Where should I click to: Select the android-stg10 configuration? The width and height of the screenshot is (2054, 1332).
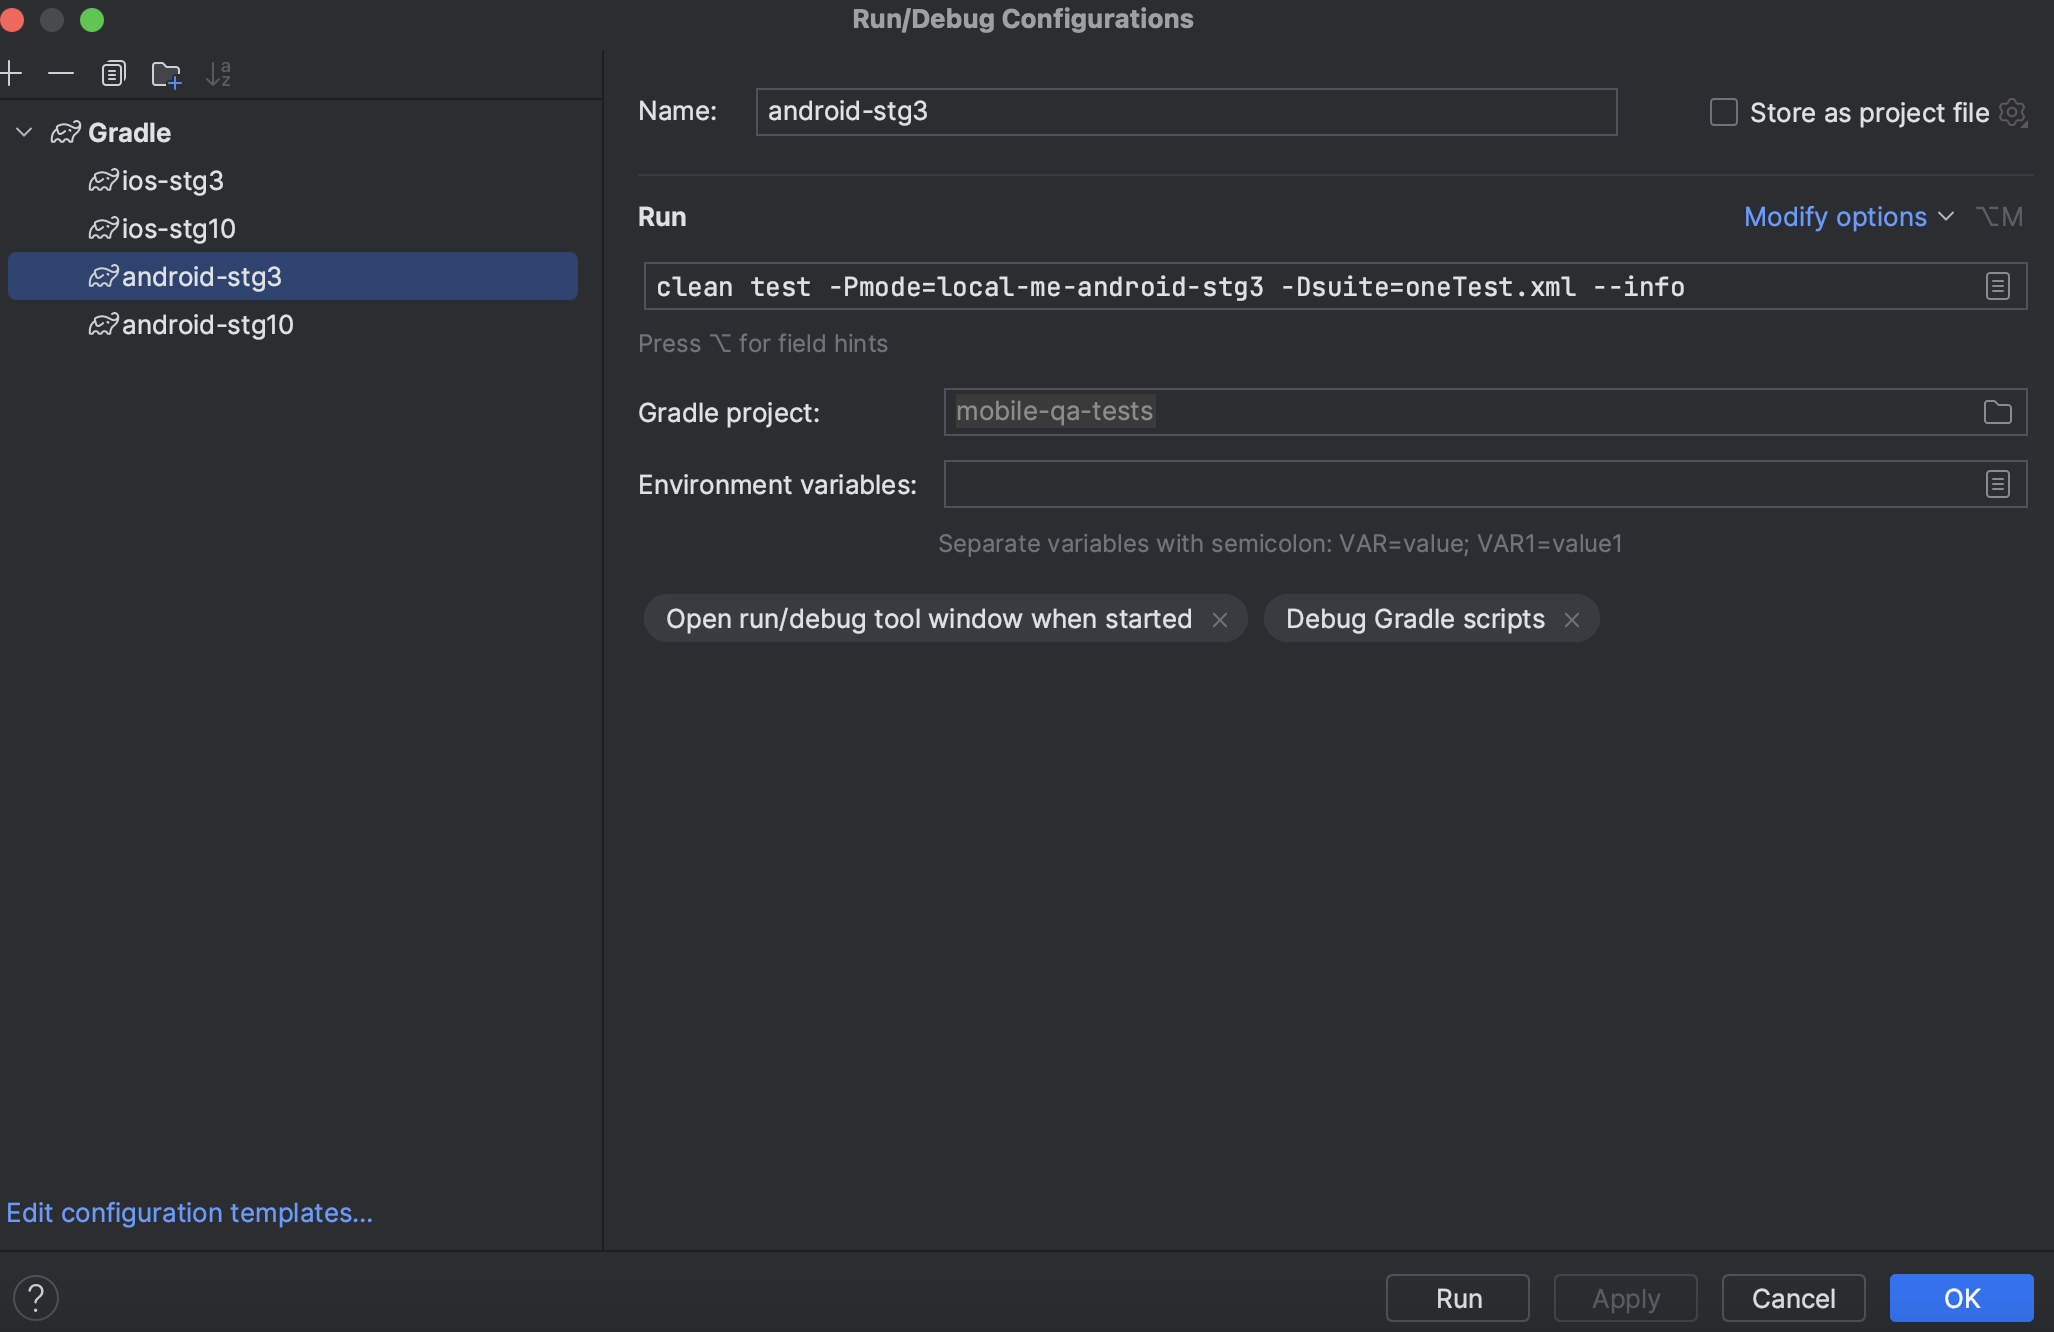pos(292,325)
